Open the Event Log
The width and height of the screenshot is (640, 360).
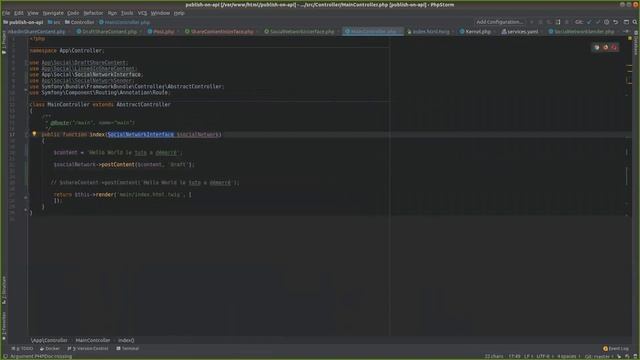point(616,349)
